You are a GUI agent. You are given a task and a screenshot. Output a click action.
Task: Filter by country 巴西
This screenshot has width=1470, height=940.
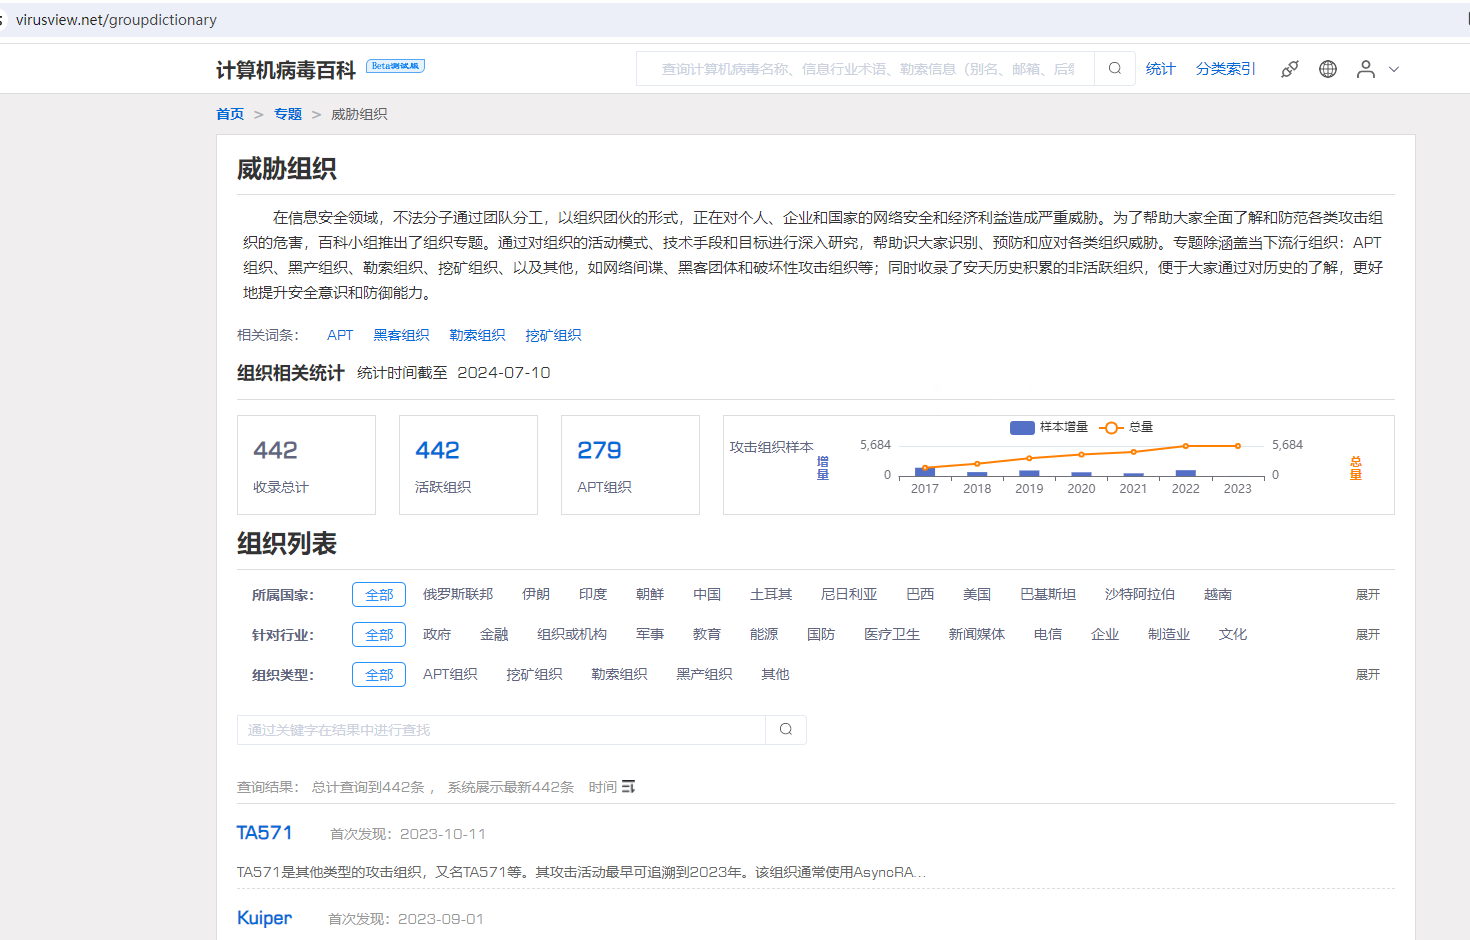(920, 594)
